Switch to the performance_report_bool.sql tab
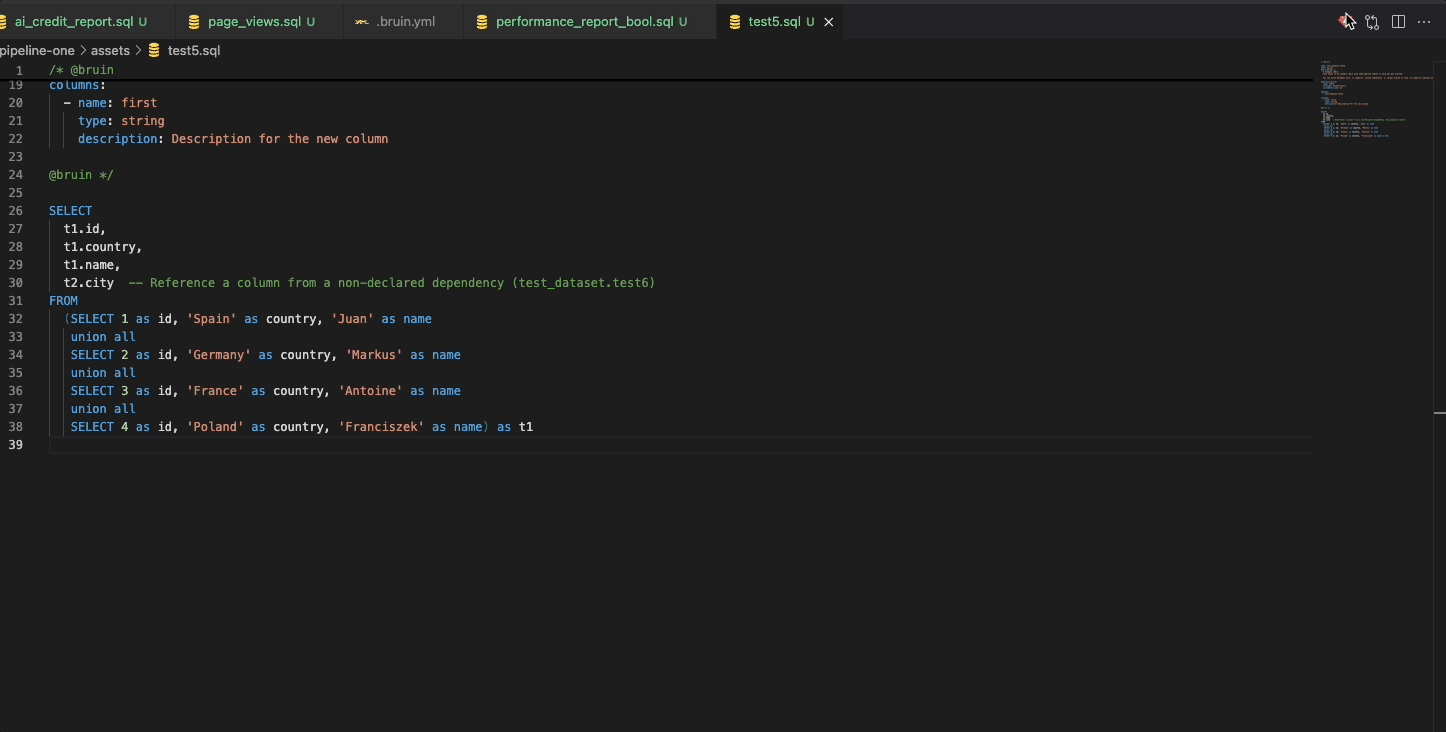Image resolution: width=1446 pixels, height=732 pixels. click(x=589, y=21)
